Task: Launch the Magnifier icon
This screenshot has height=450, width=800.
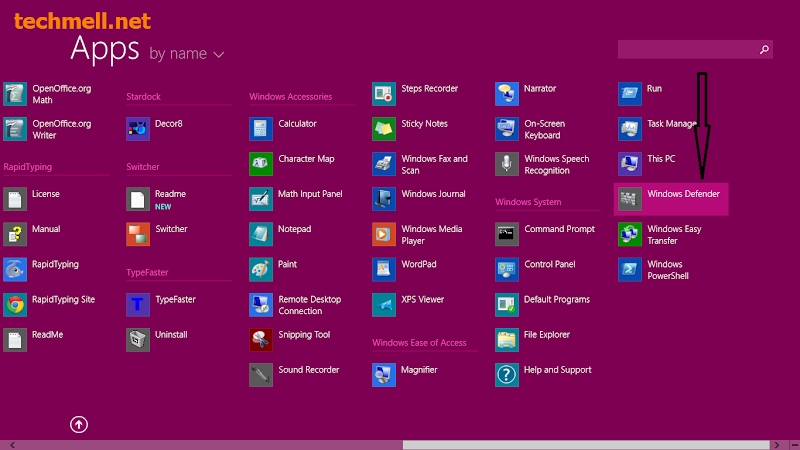Action: coord(384,376)
